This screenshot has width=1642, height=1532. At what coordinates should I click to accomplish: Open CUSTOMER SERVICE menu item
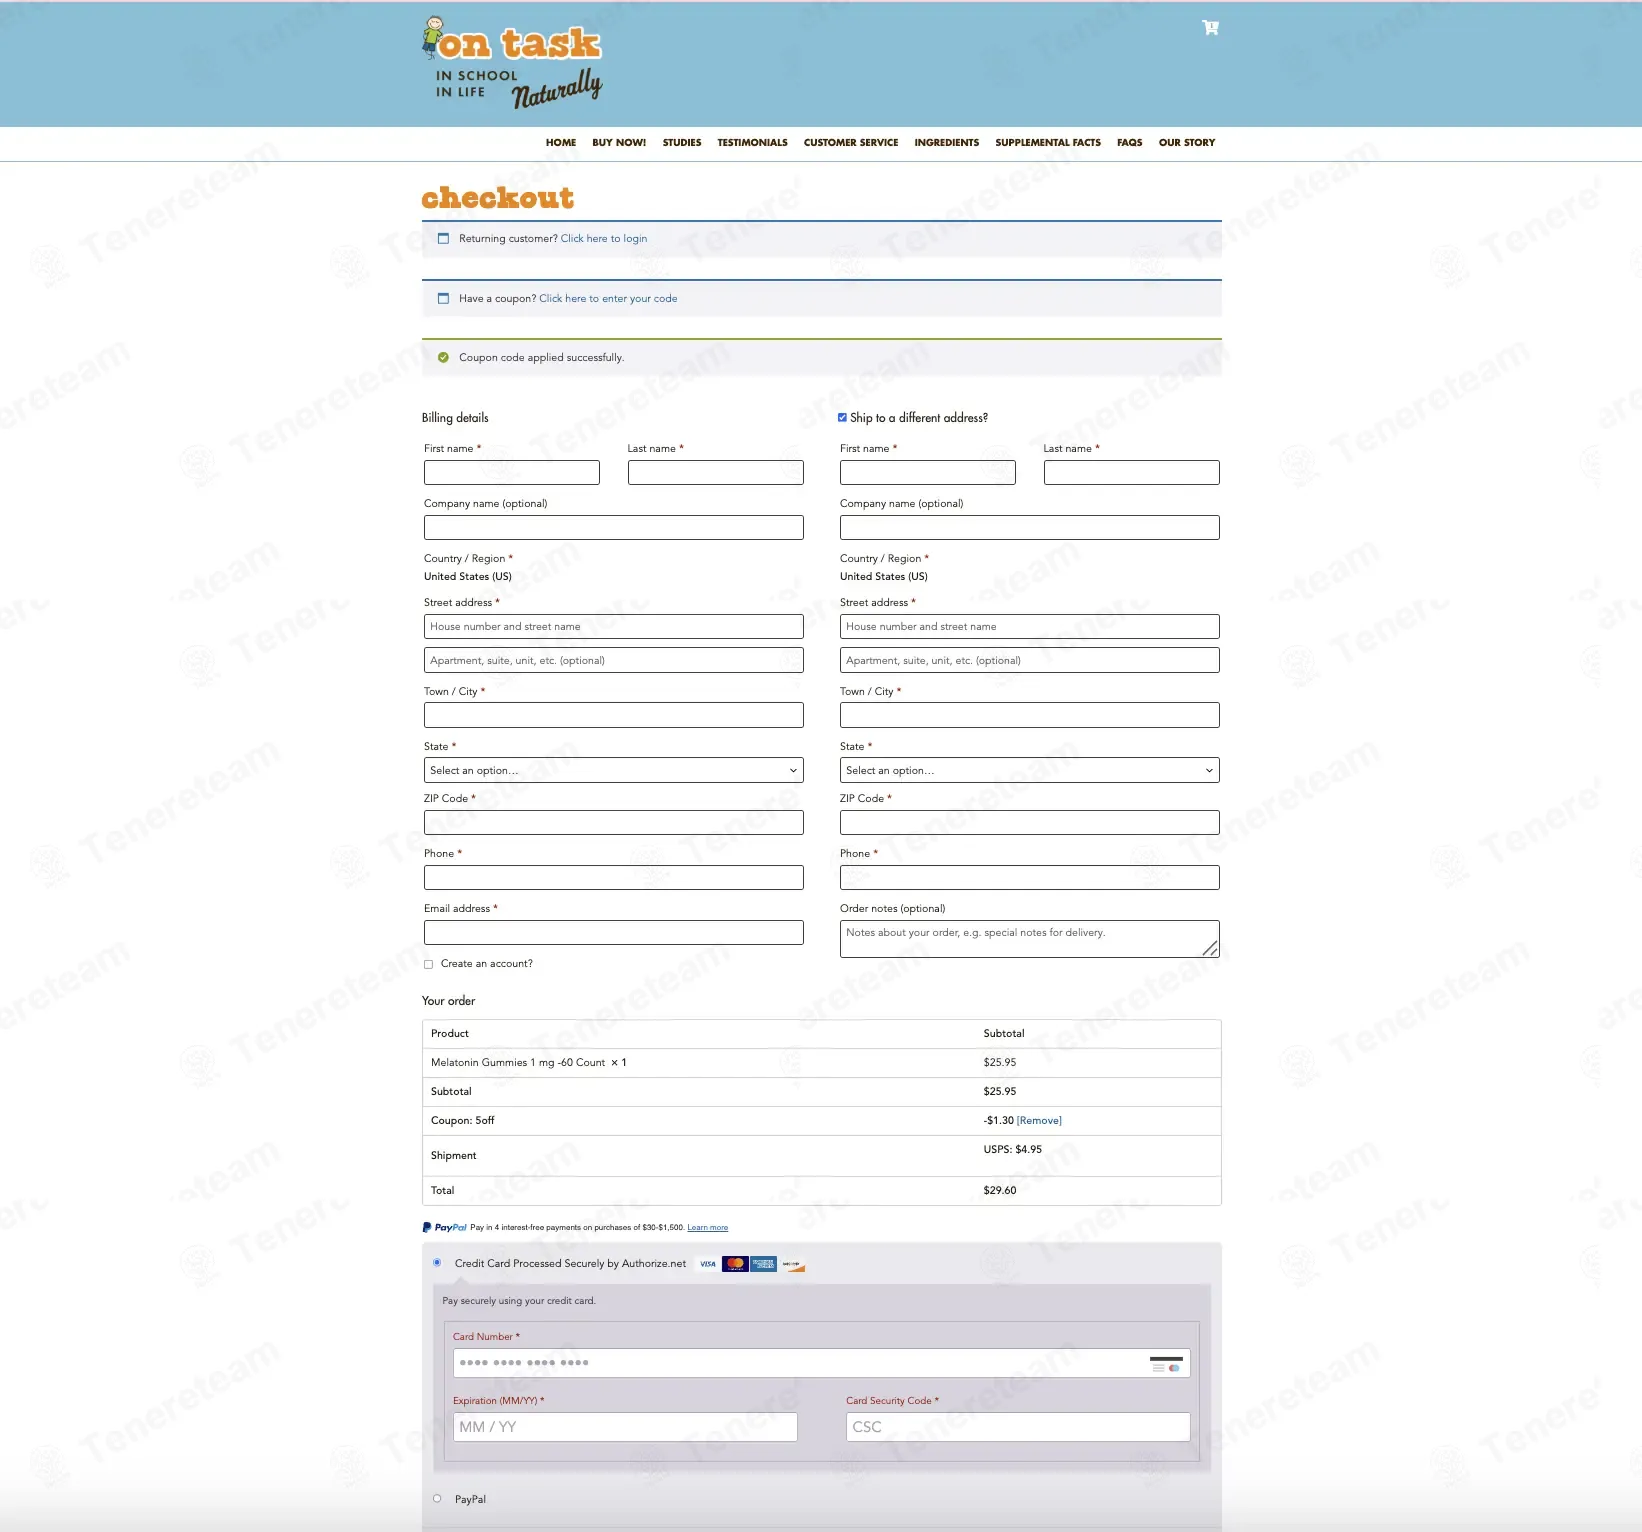(x=851, y=143)
